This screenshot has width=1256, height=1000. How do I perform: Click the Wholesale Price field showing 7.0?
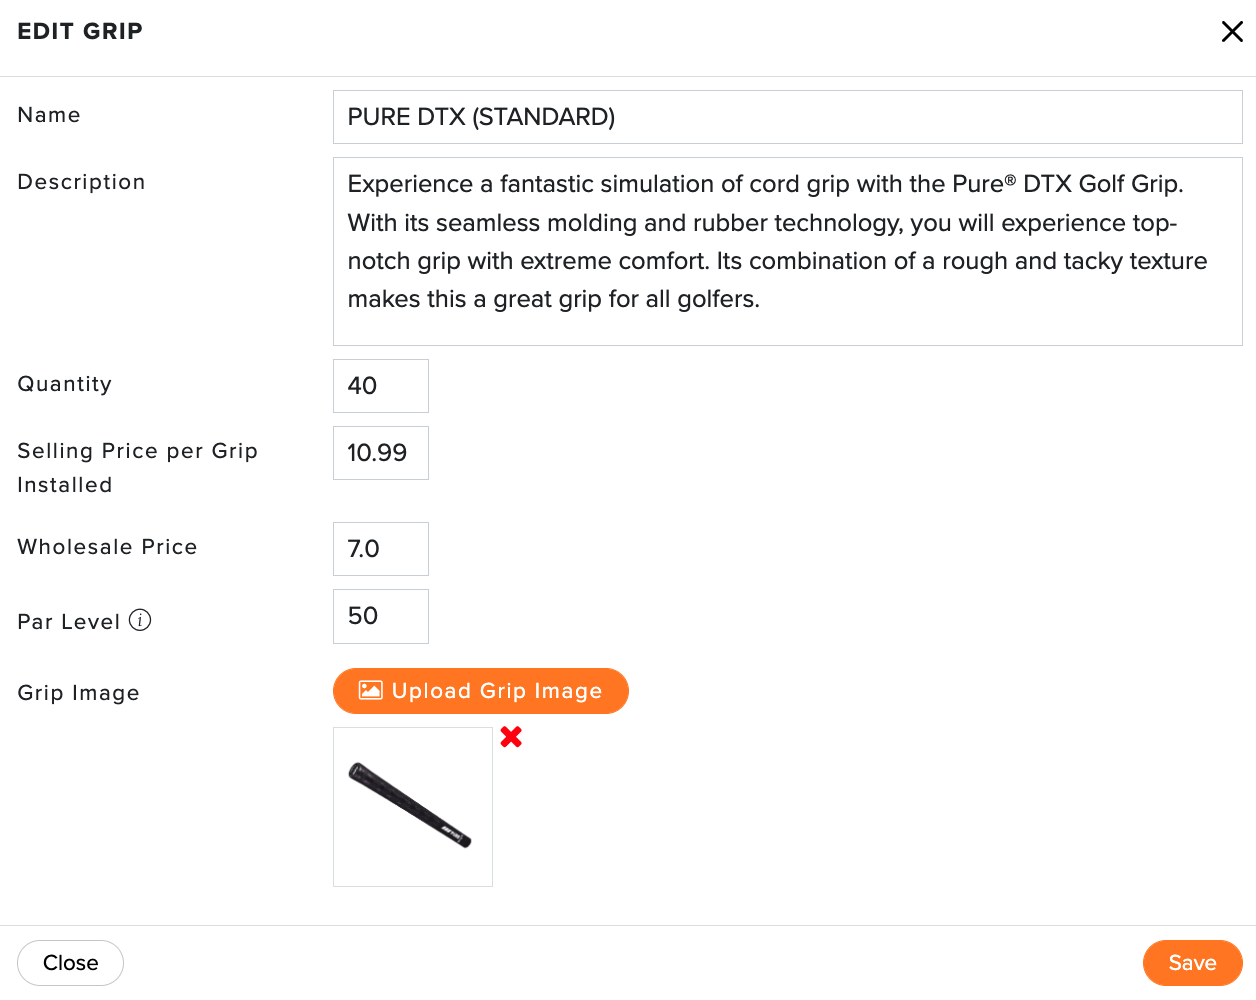(x=381, y=549)
